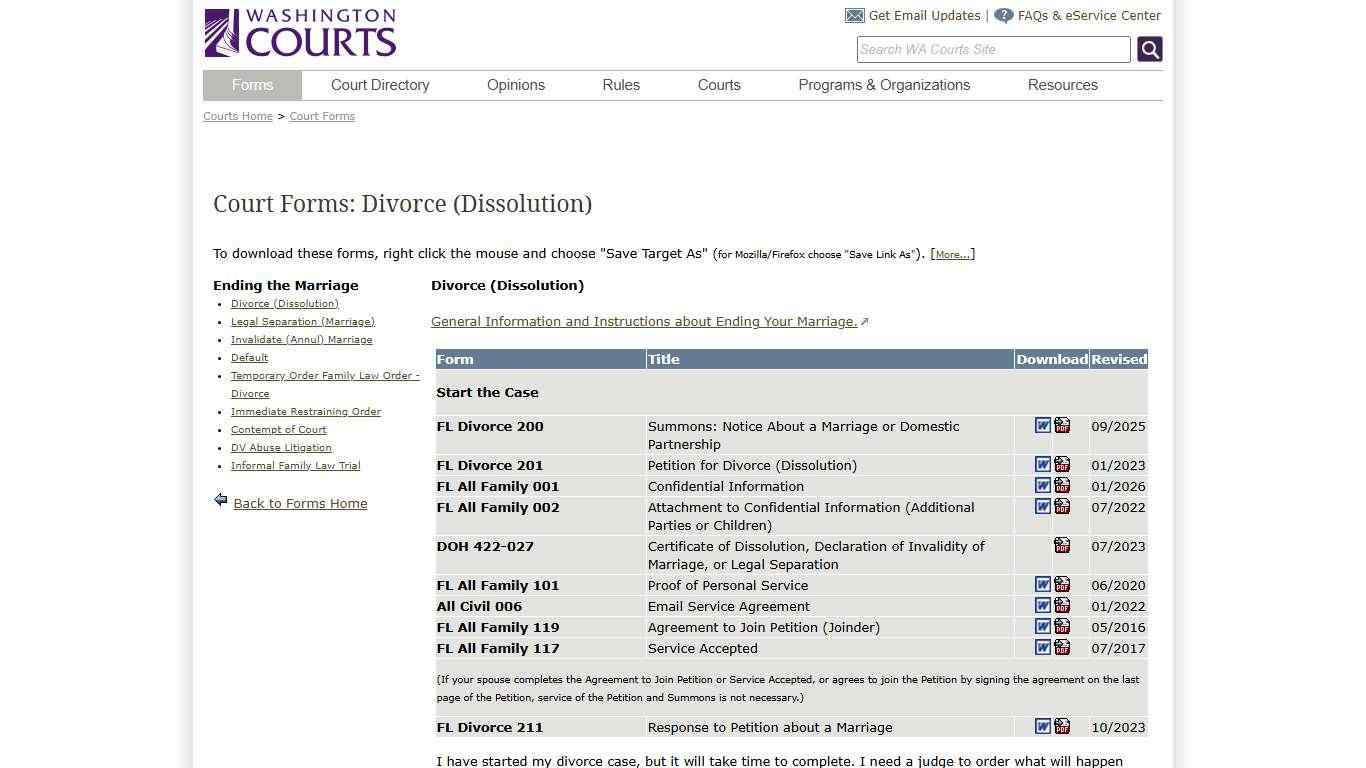
Task: Click the Courts Home breadcrumb link
Action: coord(237,116)
